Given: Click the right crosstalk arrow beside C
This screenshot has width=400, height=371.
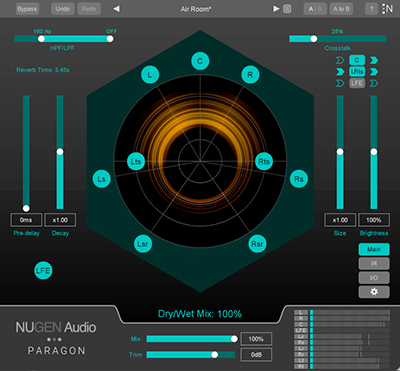Looking at the screenshot, I should pyautogui.click(x=374, y=60).
